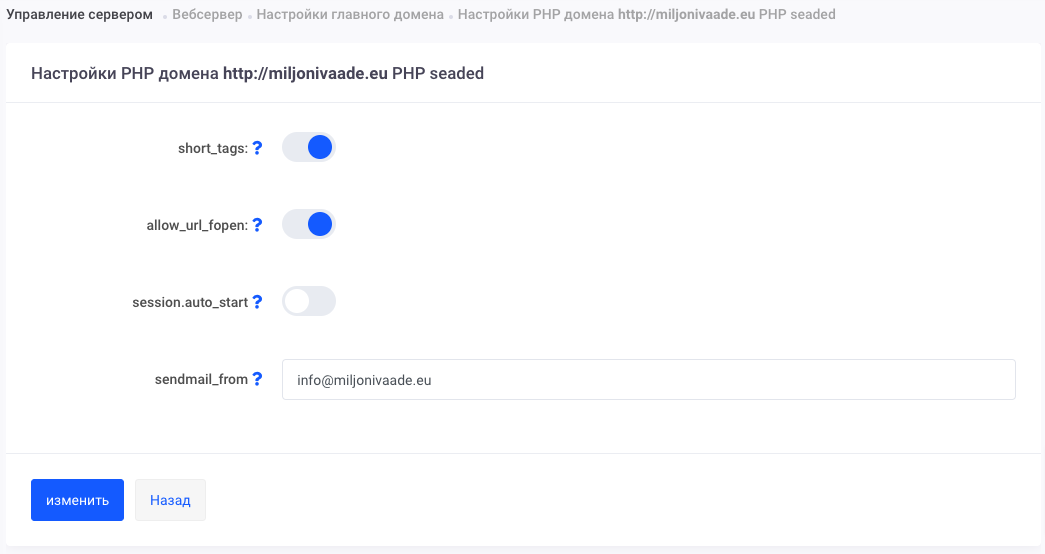Image resolution: width=1045 pixels, height=554 pixels.
Task: Click the question mark next to sendmail_from
Action: [x=257, y=379]
